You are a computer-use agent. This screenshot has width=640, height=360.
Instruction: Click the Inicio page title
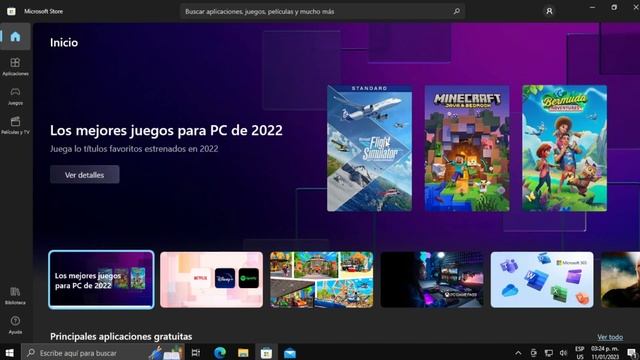64,42
